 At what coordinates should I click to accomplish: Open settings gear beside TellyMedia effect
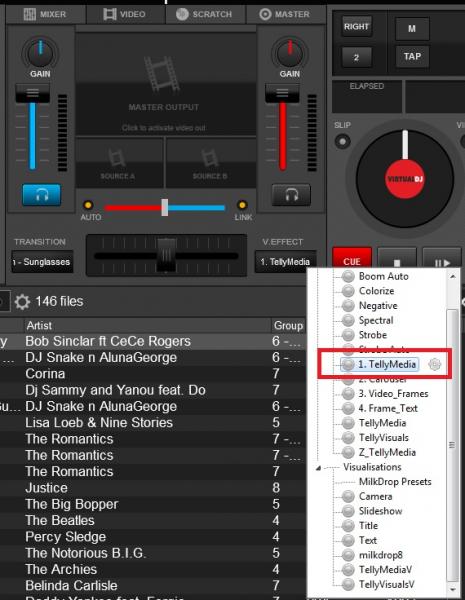pyautogui.click(x=434, y=364)
